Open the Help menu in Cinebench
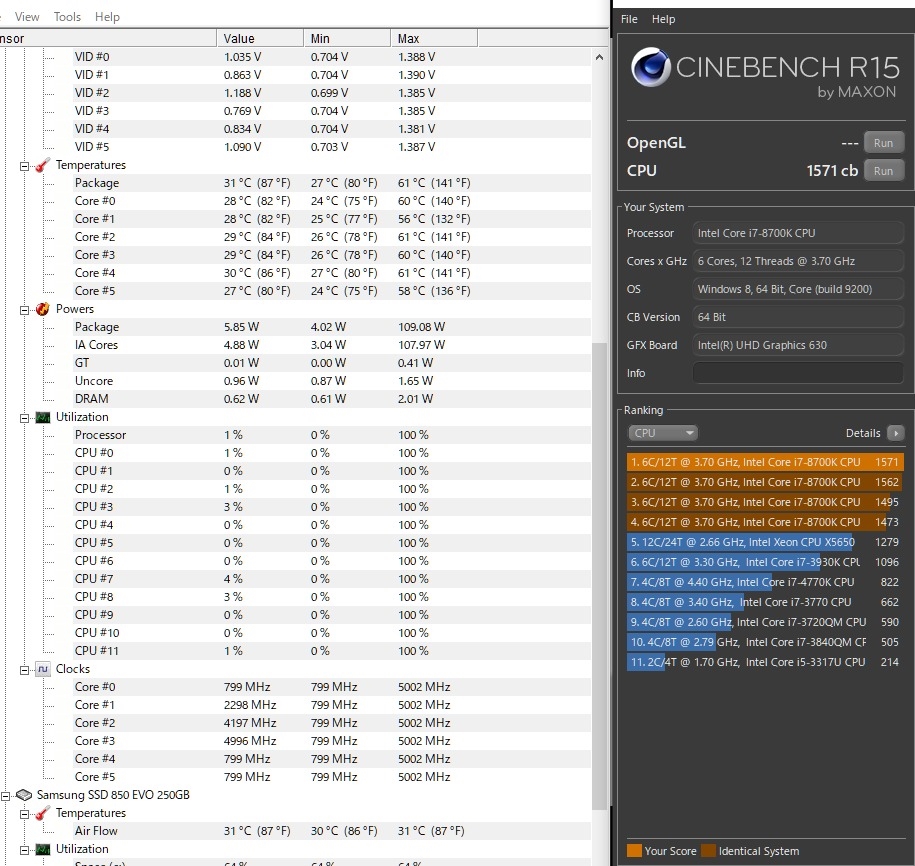 click(663, 19)
